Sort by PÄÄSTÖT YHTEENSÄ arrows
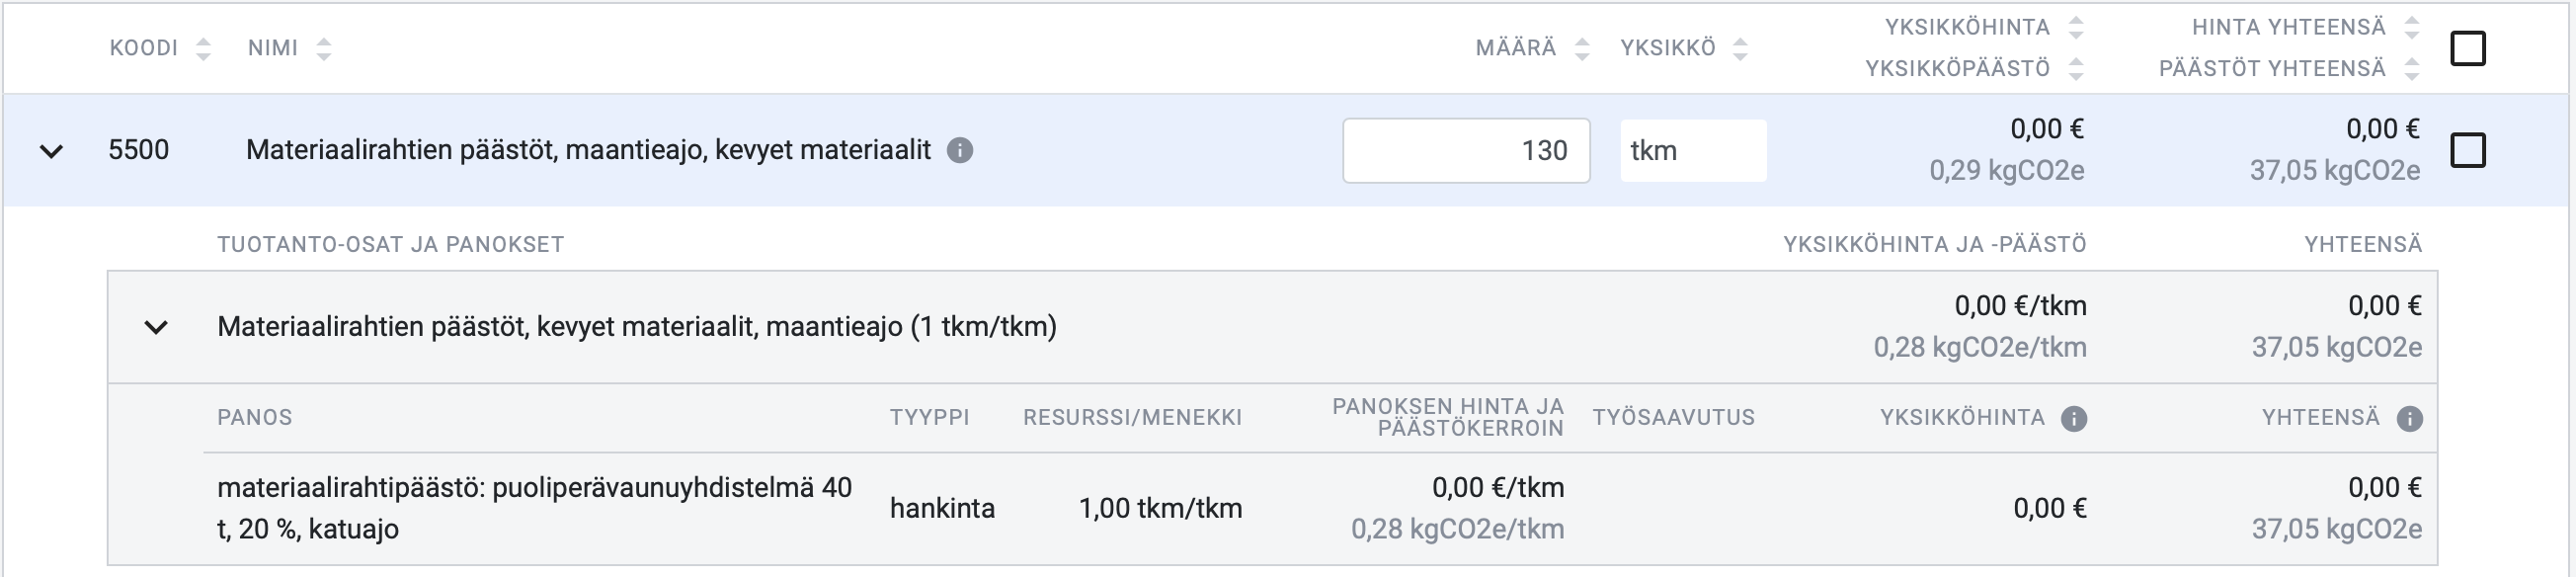This screenshot has width=2576, height=577. pos(2412,69)
